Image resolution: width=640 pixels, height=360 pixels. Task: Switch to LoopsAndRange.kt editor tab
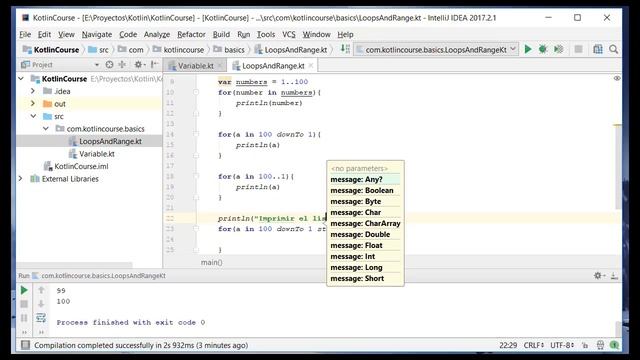pyautogui.click(x=273, y=66)
